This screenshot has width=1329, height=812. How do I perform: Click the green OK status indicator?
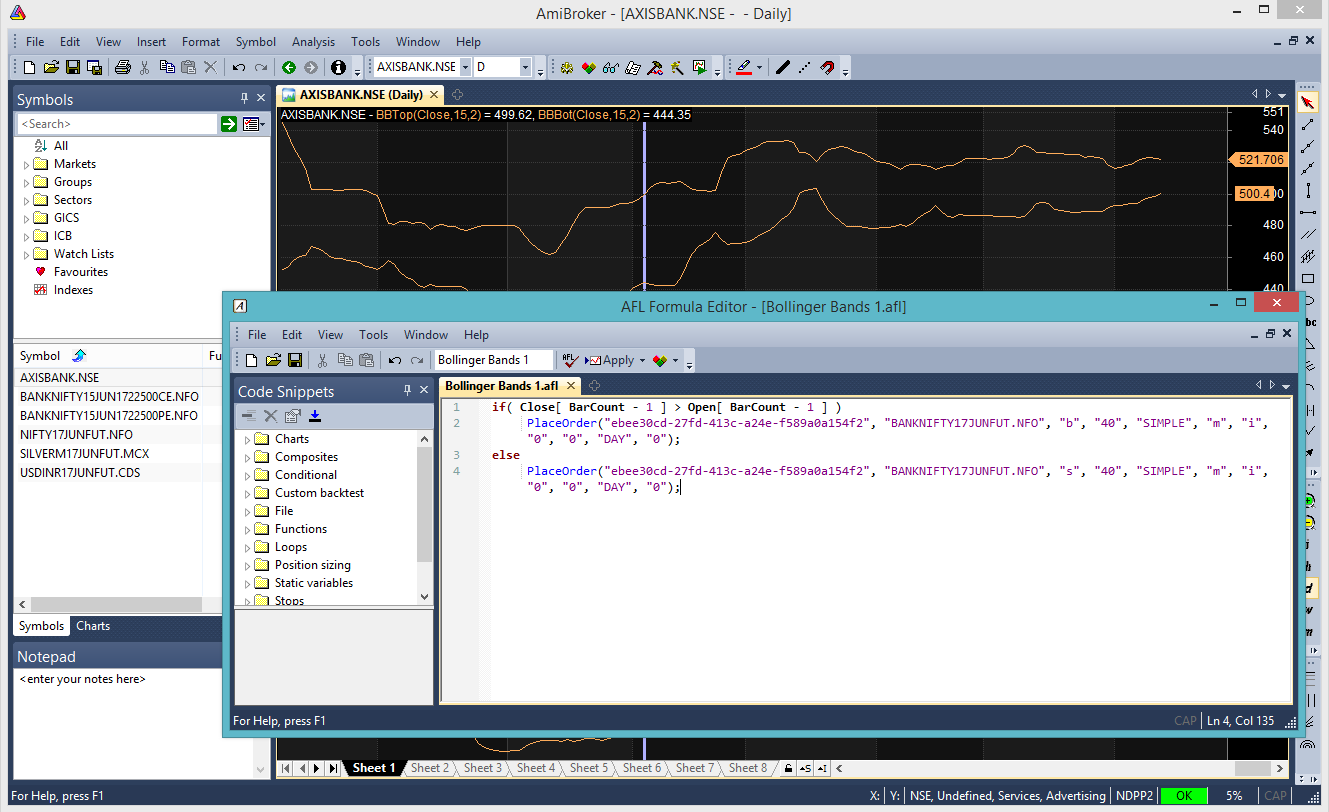click(1184, 796)
